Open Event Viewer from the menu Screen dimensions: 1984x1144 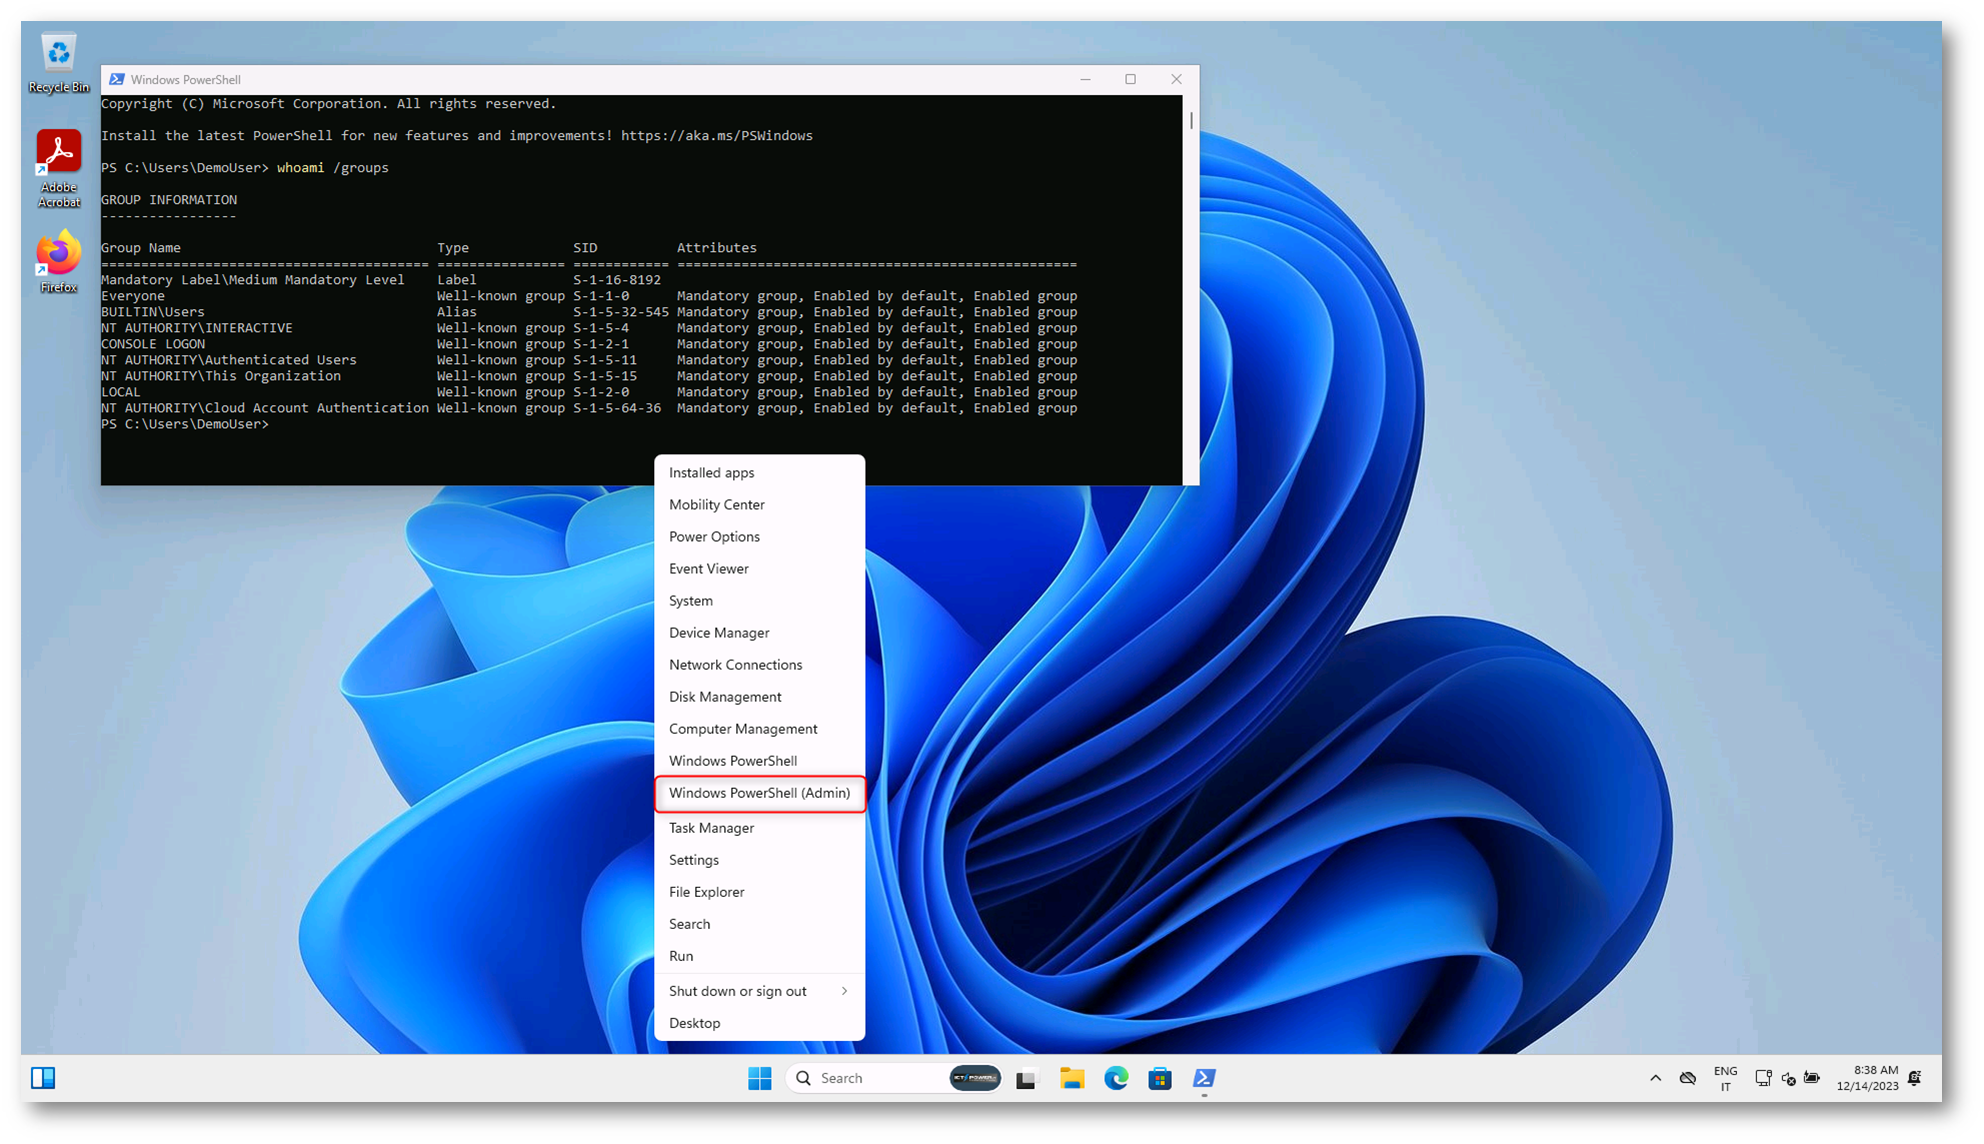[759, 568]
